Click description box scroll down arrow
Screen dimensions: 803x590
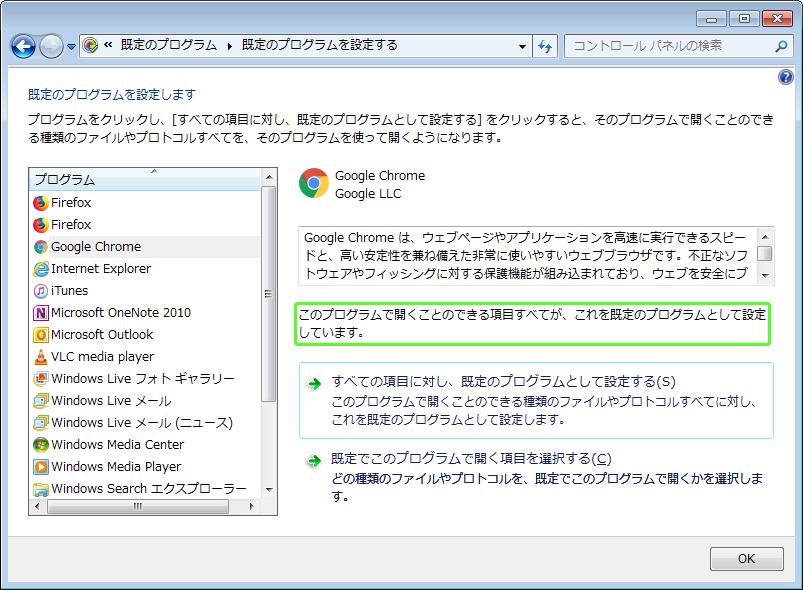(x=765, y=275)
